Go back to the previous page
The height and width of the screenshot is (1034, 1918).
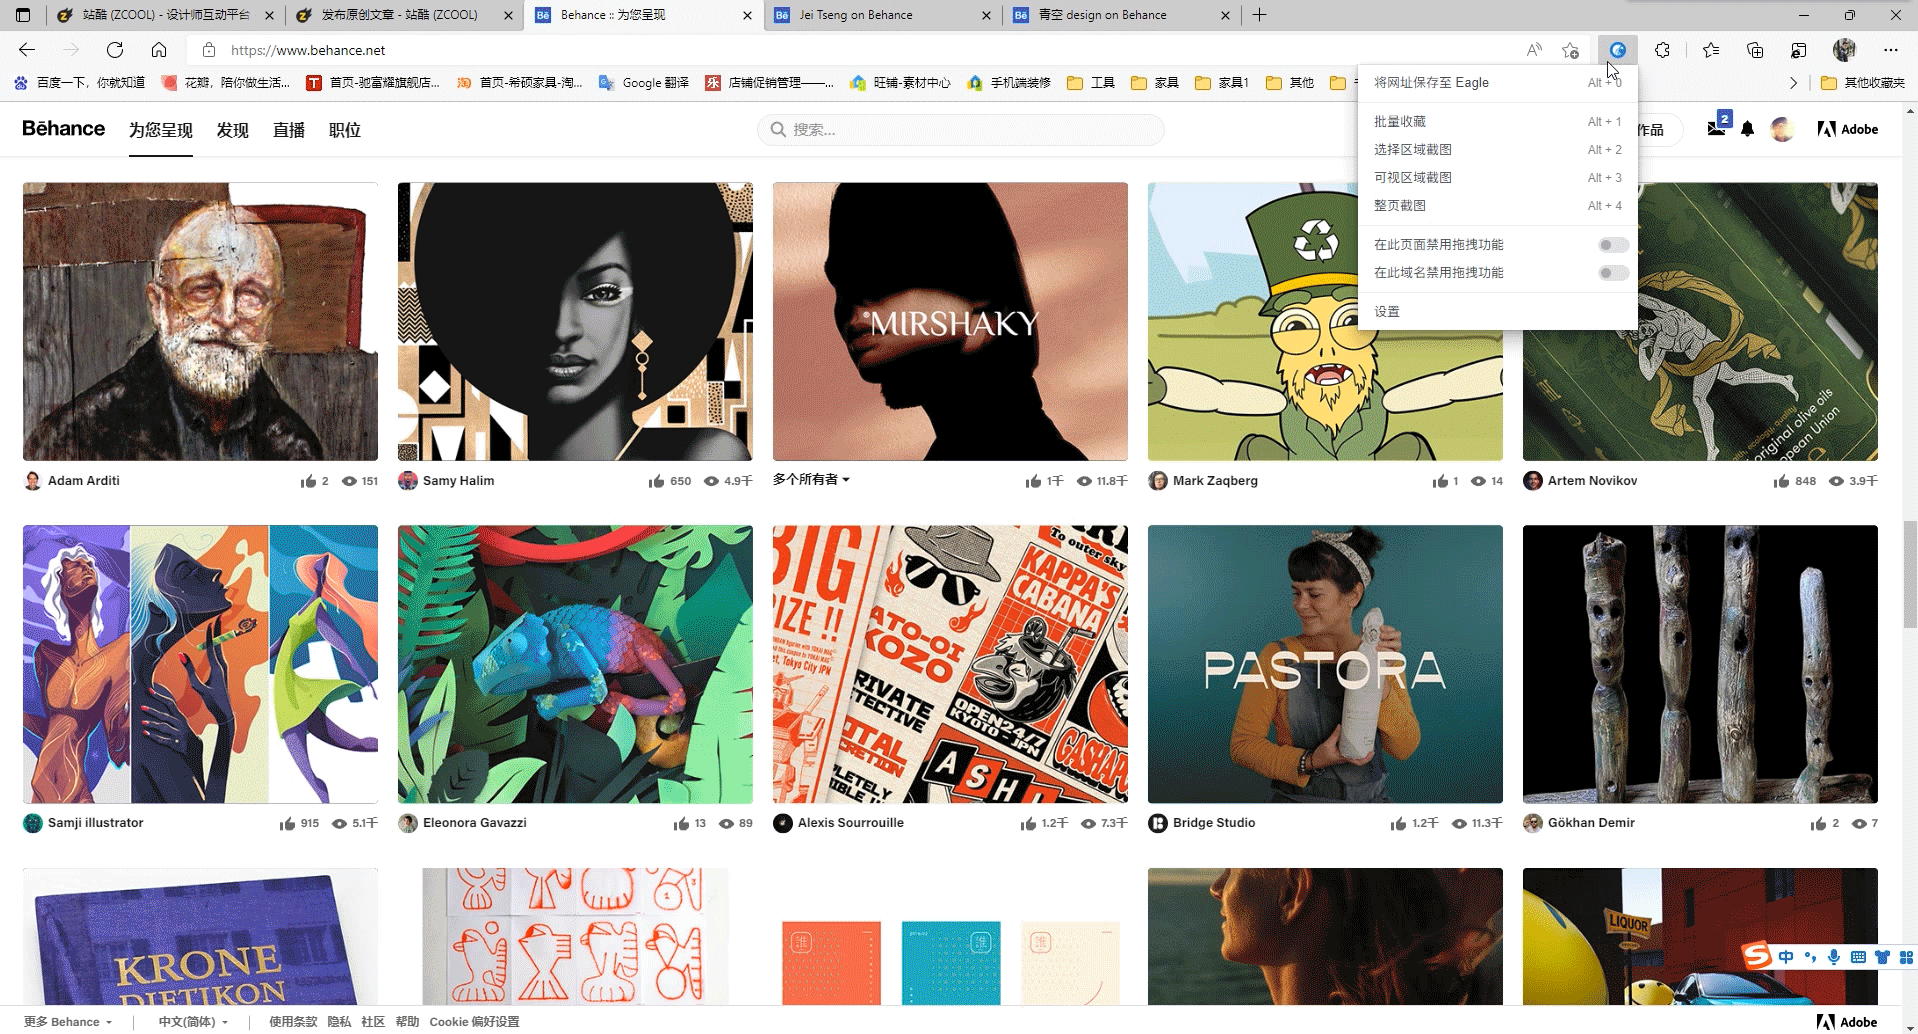[x=27, y=50]
